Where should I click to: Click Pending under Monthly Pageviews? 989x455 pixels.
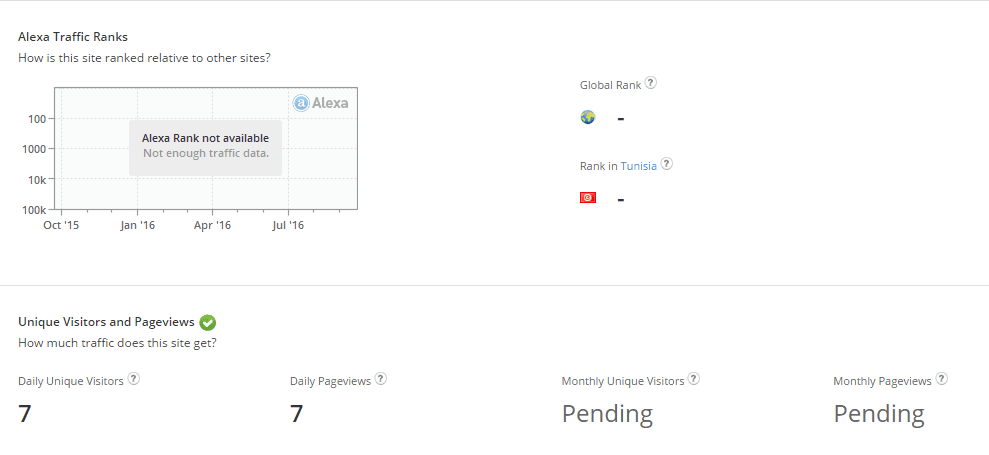[x=879, y=413]
